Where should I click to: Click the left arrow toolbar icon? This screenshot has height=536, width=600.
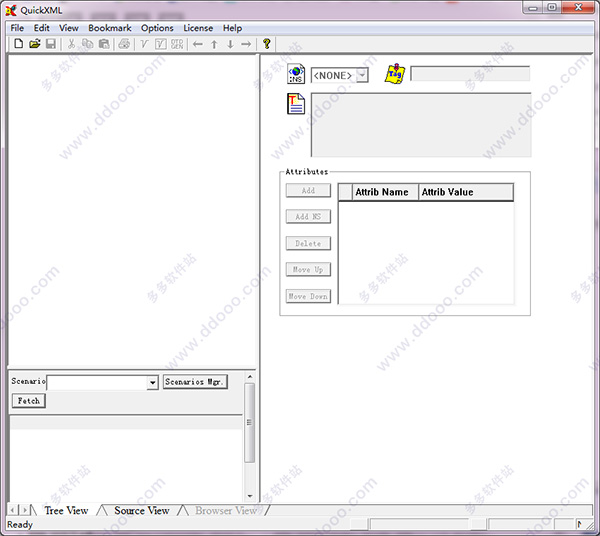click(x=197, y=44)
